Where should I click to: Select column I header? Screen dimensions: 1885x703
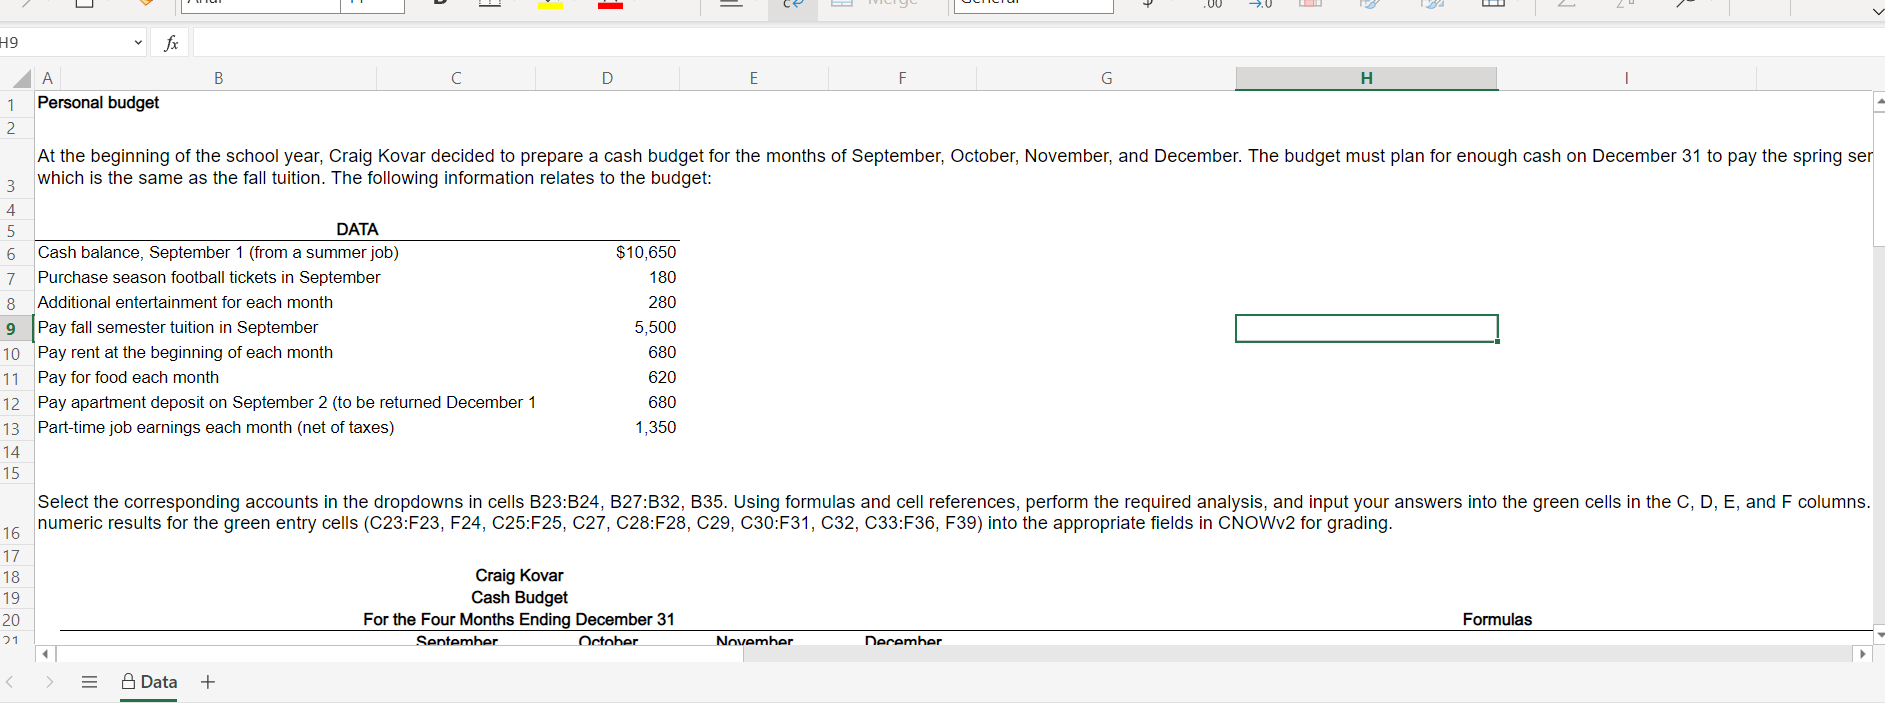(x=1626, y=78)
